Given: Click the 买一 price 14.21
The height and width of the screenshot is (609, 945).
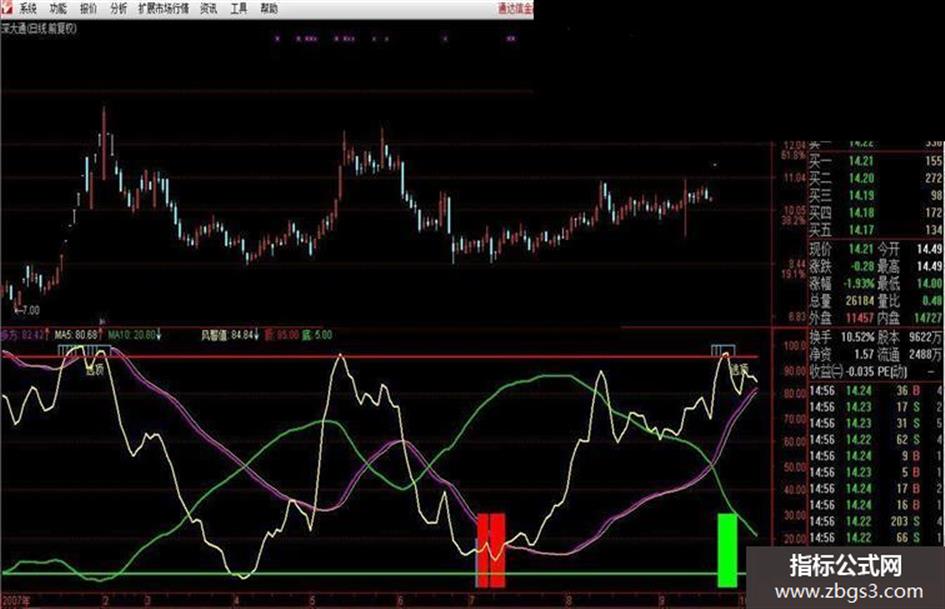Looking at the screenshot, I should pyautogui.click(x=861, y=161).
